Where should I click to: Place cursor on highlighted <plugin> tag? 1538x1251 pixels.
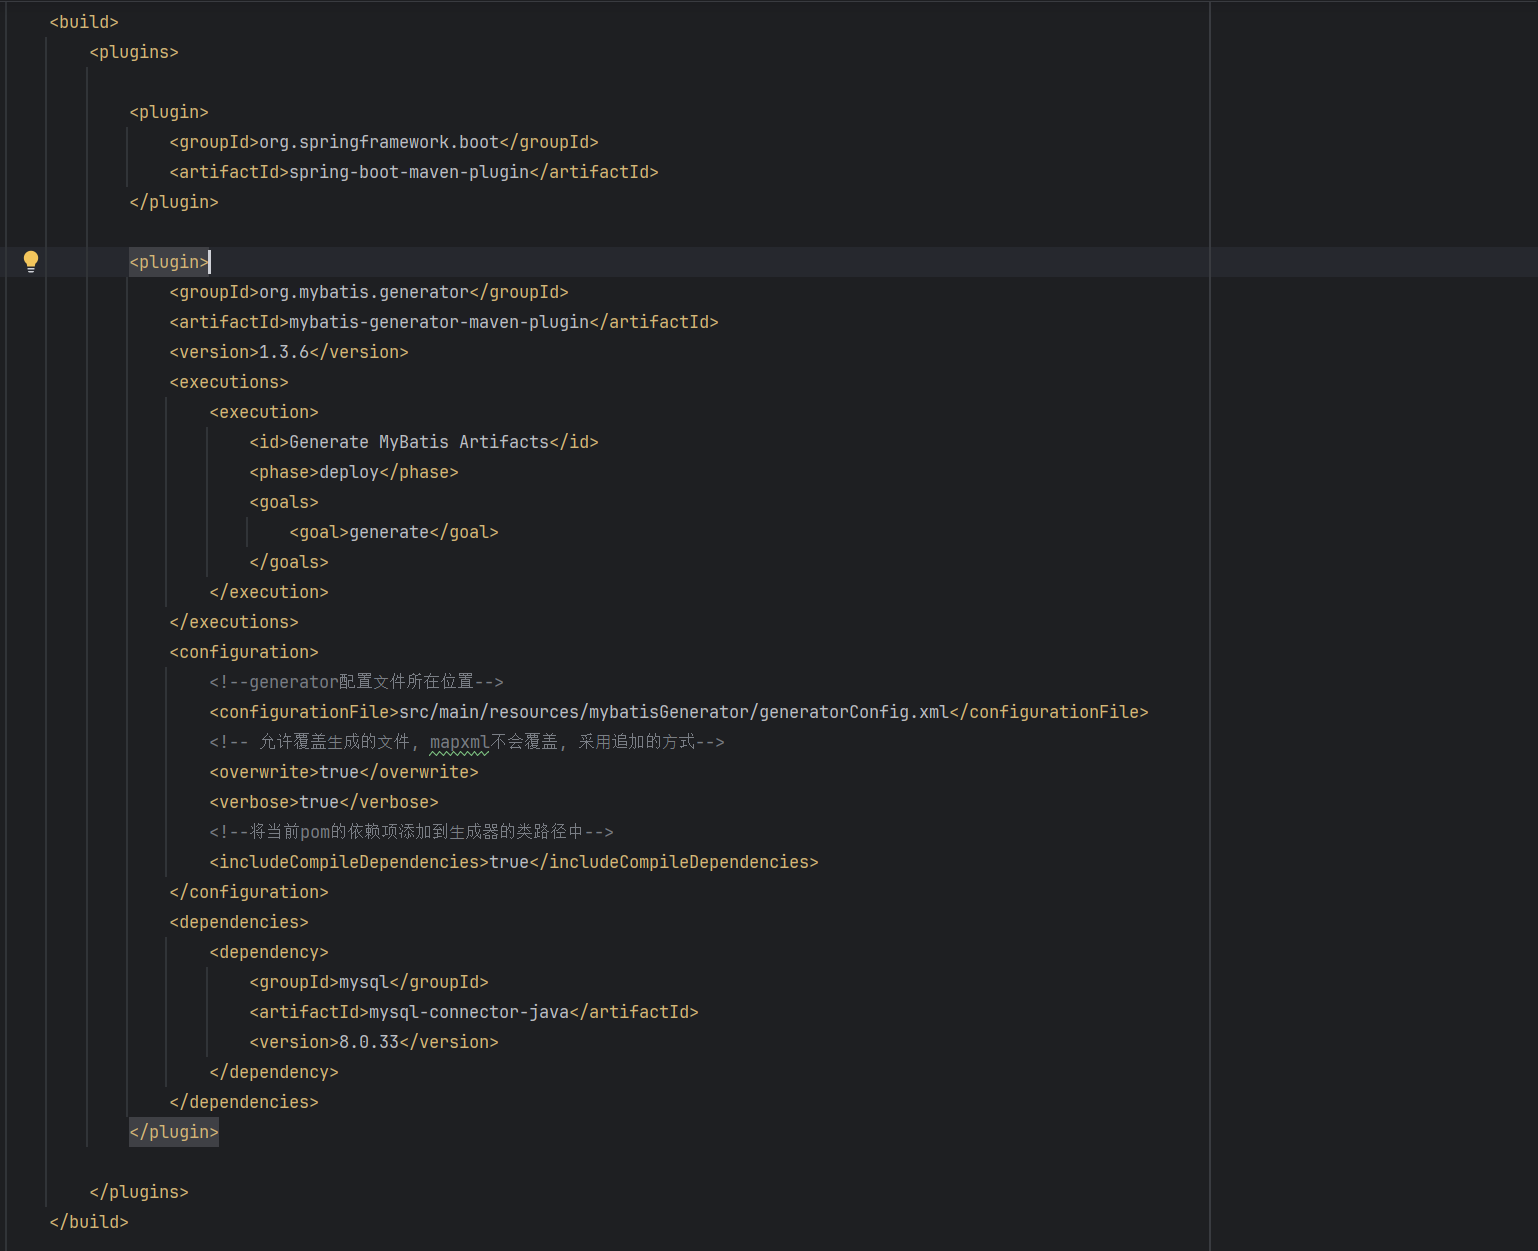coord(169,262)
